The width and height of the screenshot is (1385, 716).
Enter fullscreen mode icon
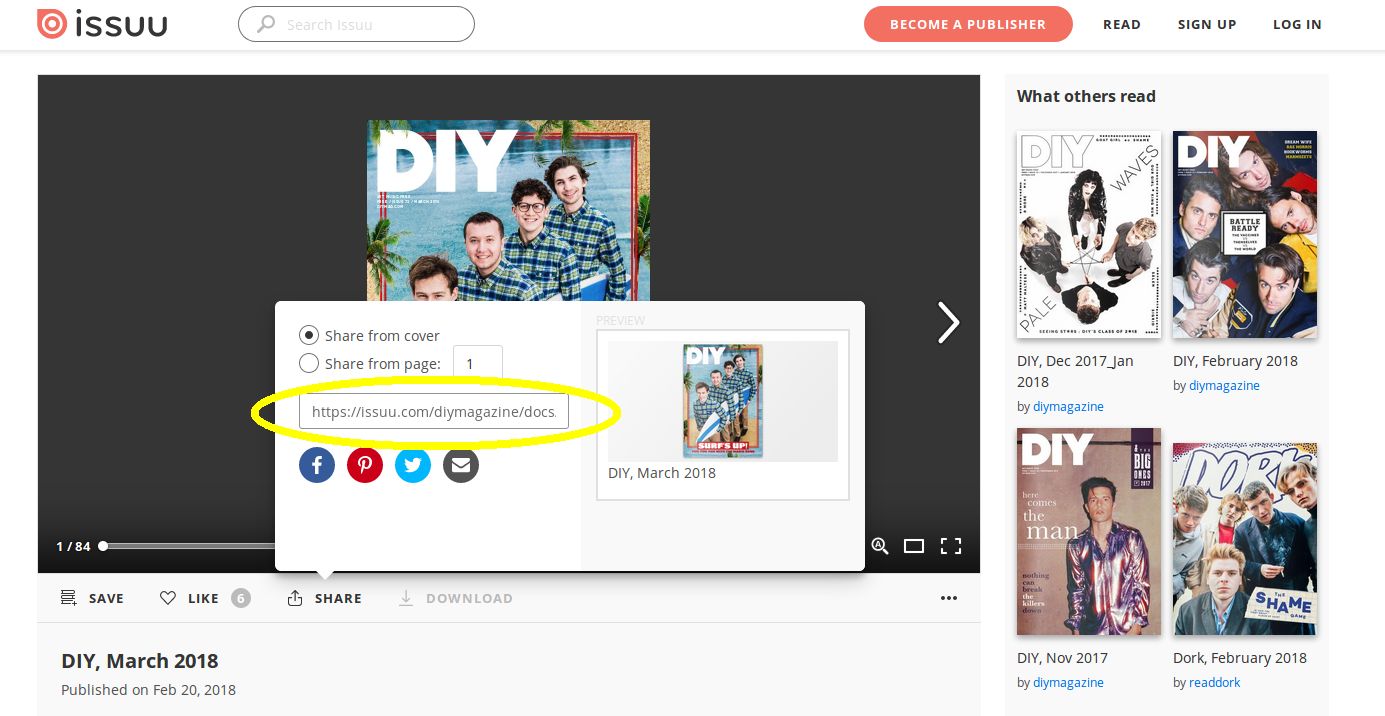click(x=951, y=546)
